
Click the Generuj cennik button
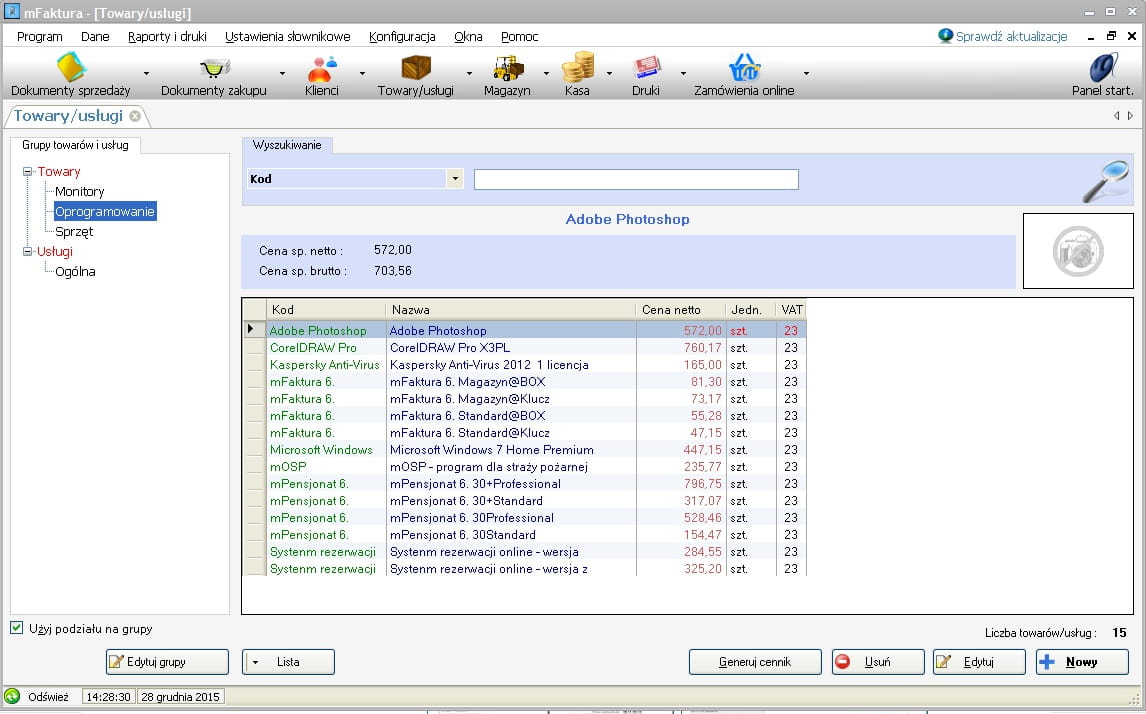tap(755, 662)
